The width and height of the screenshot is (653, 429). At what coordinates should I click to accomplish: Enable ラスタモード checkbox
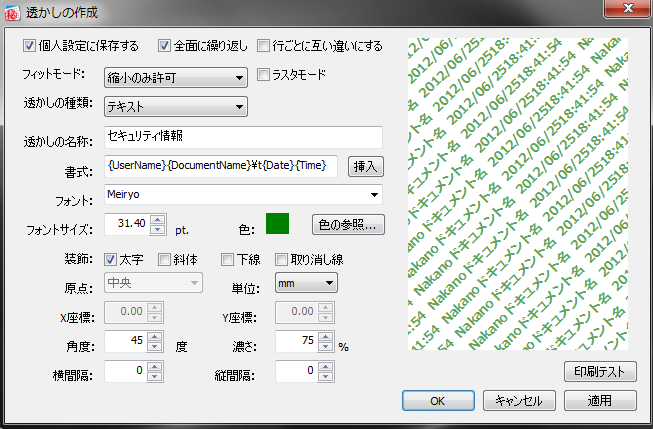(x=263, y=75)
